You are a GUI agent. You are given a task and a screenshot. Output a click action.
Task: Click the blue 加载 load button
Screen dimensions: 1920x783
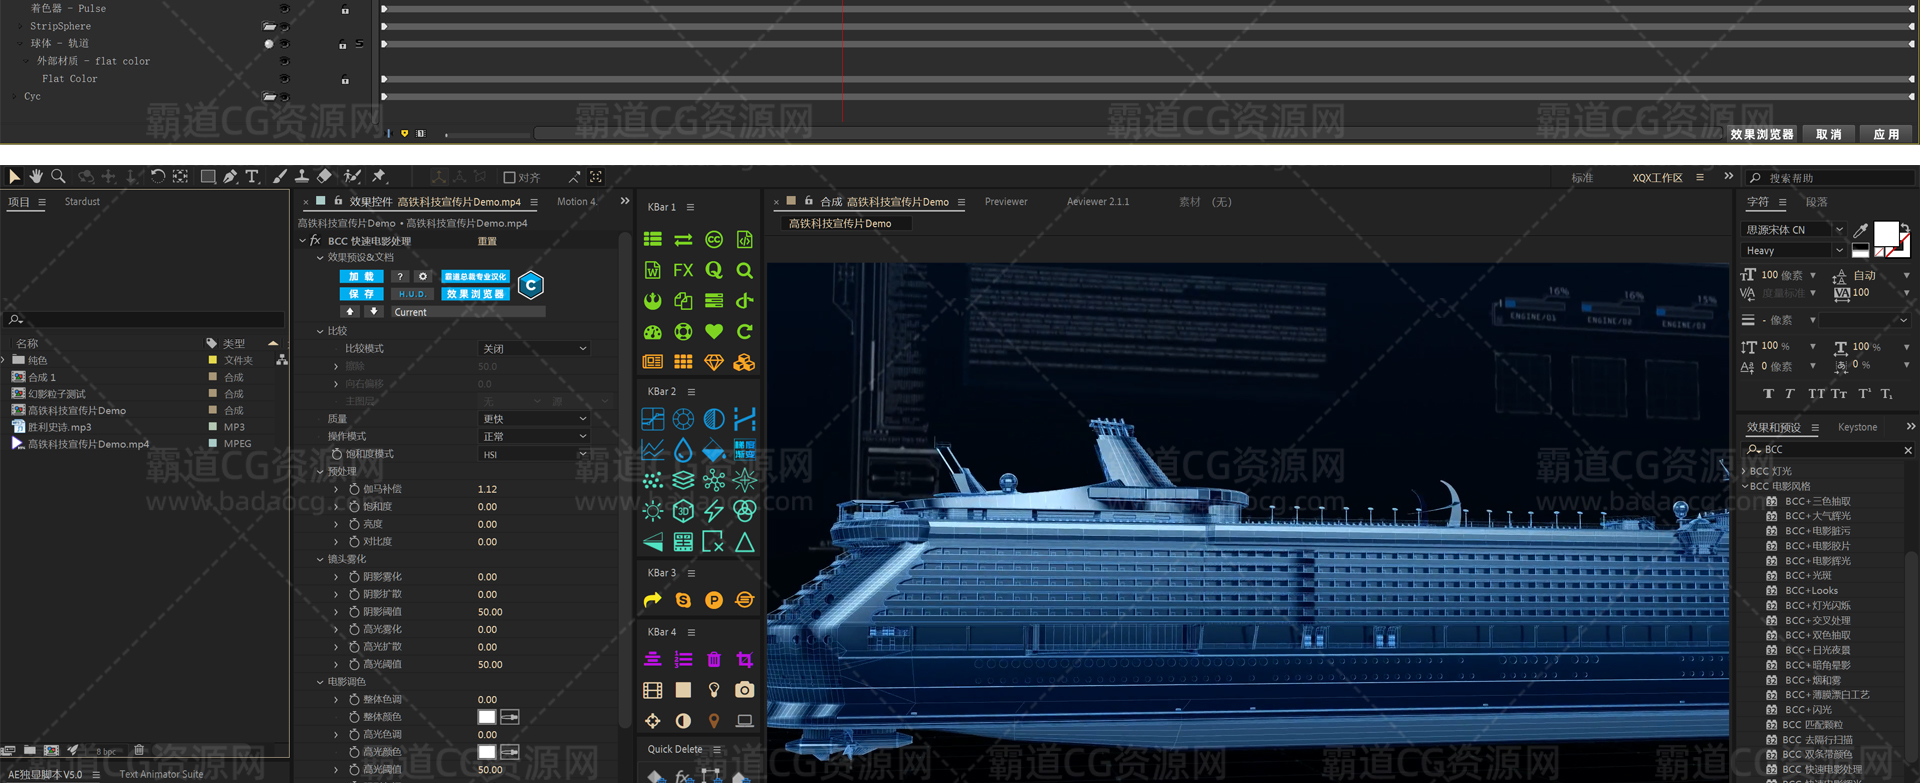tap(361, 277)
